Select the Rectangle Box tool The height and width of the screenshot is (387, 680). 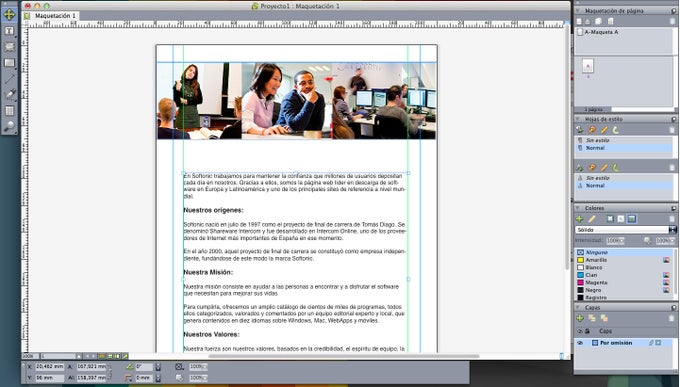pyautogui.click(x=9, y=63)
